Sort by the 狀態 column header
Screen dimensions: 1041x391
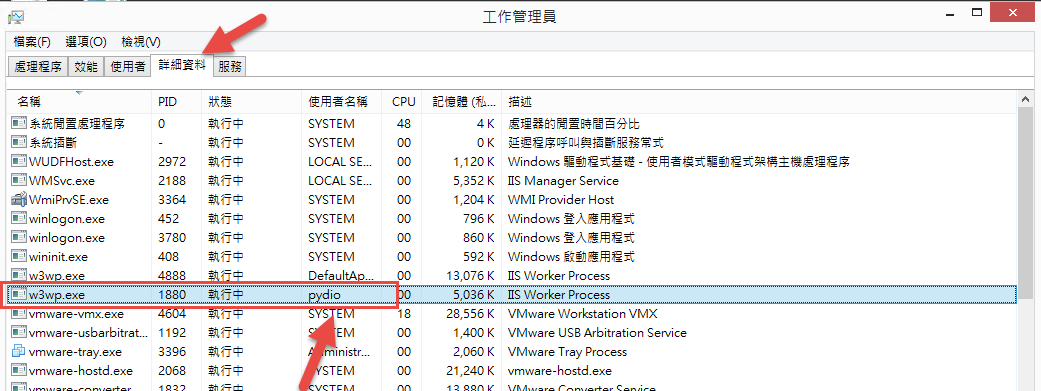(x=251, y=102)
